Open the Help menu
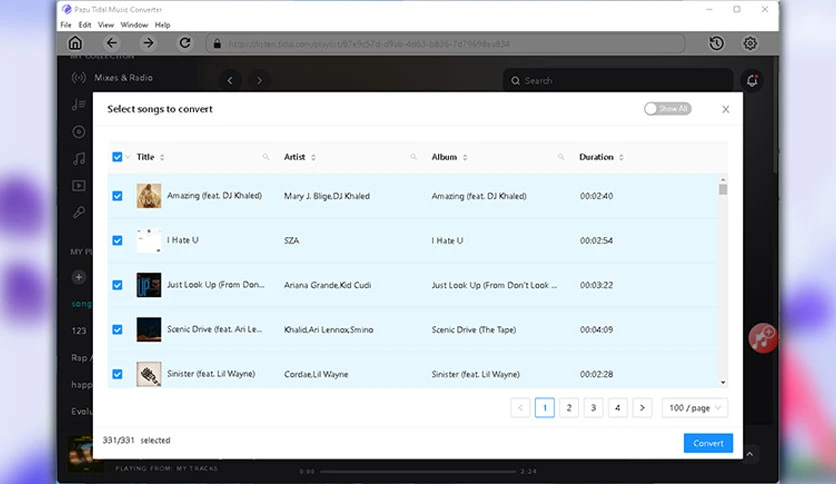Viewport: 836px width, 484px height. (162, 25)
